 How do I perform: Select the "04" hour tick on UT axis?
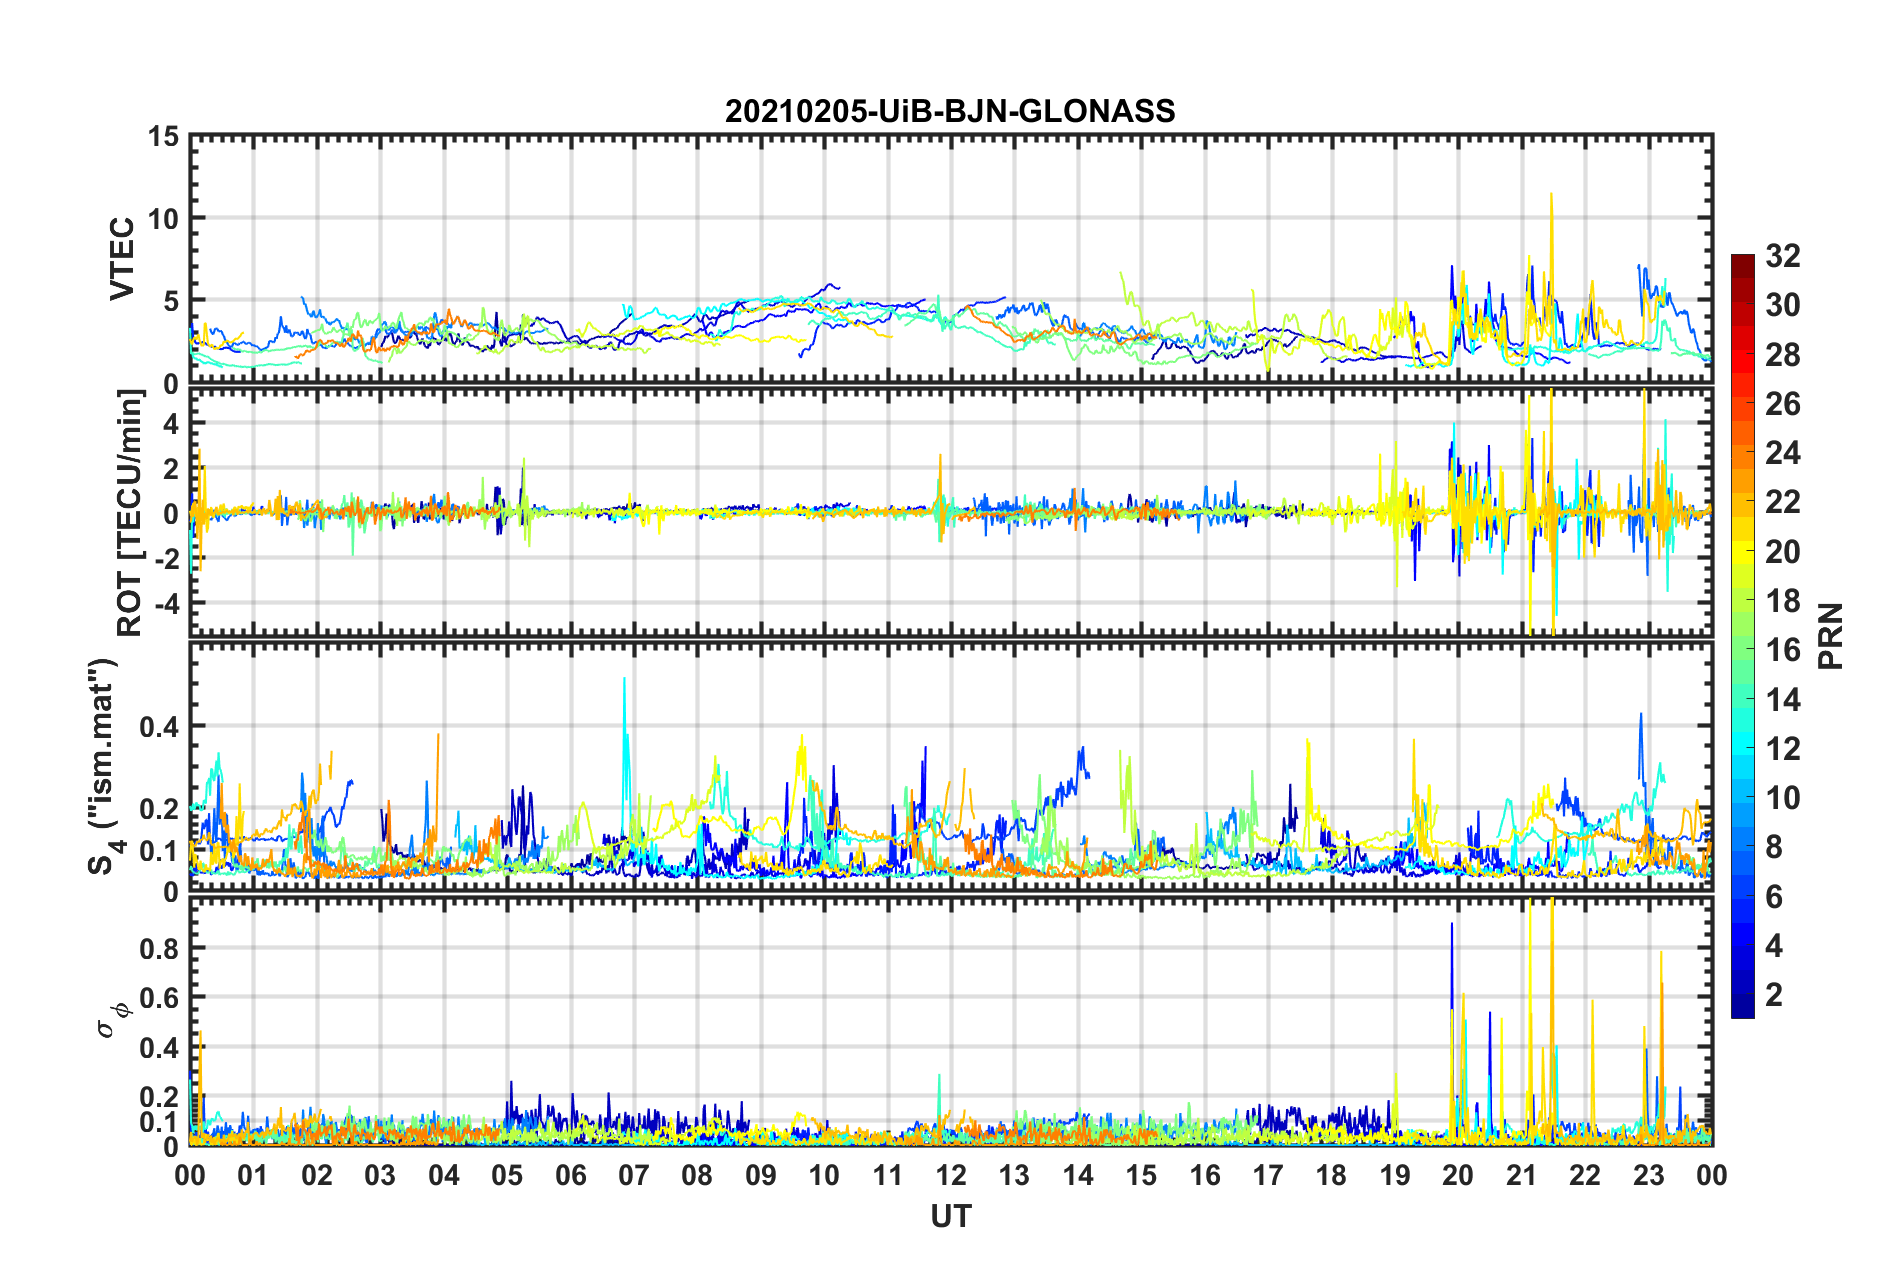pos(444,1175)
